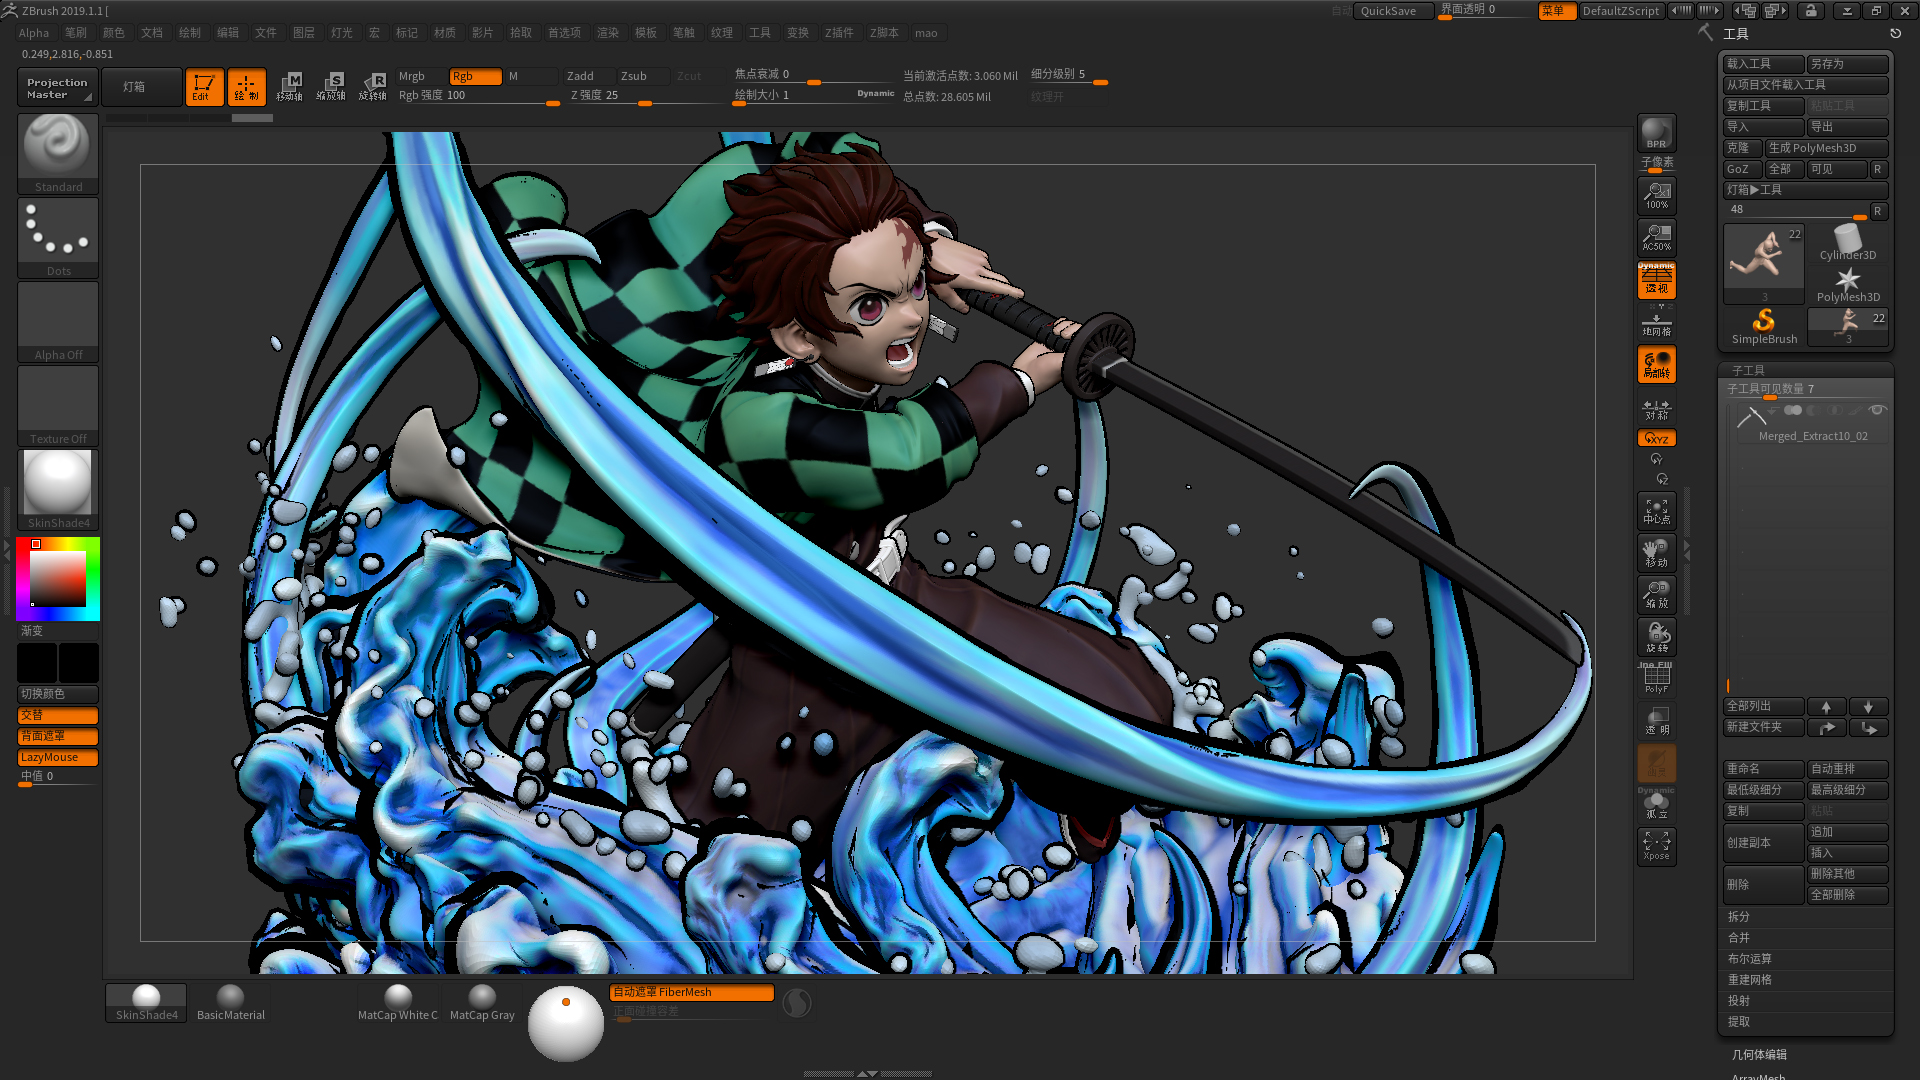1920x1080 pixels.
Task: Toggle PolyF polyframe display icon
Action: pos(1656,679)
